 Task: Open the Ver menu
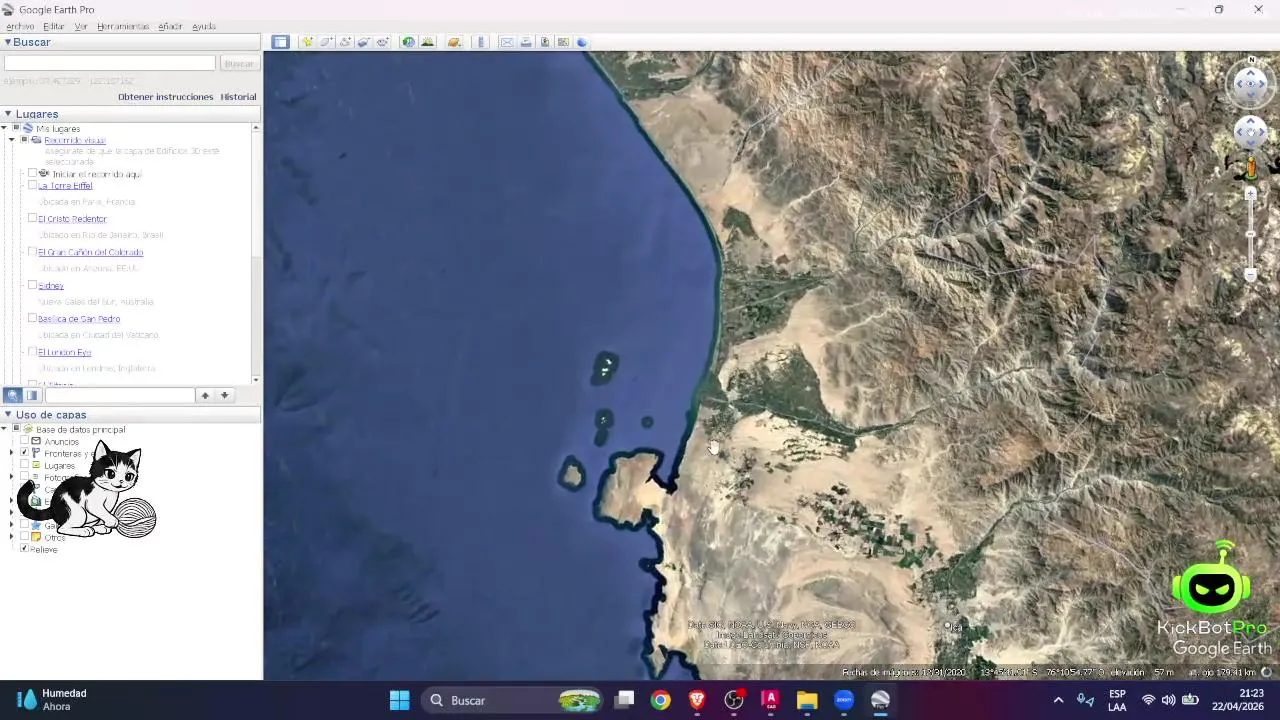[x=81, y=26]
